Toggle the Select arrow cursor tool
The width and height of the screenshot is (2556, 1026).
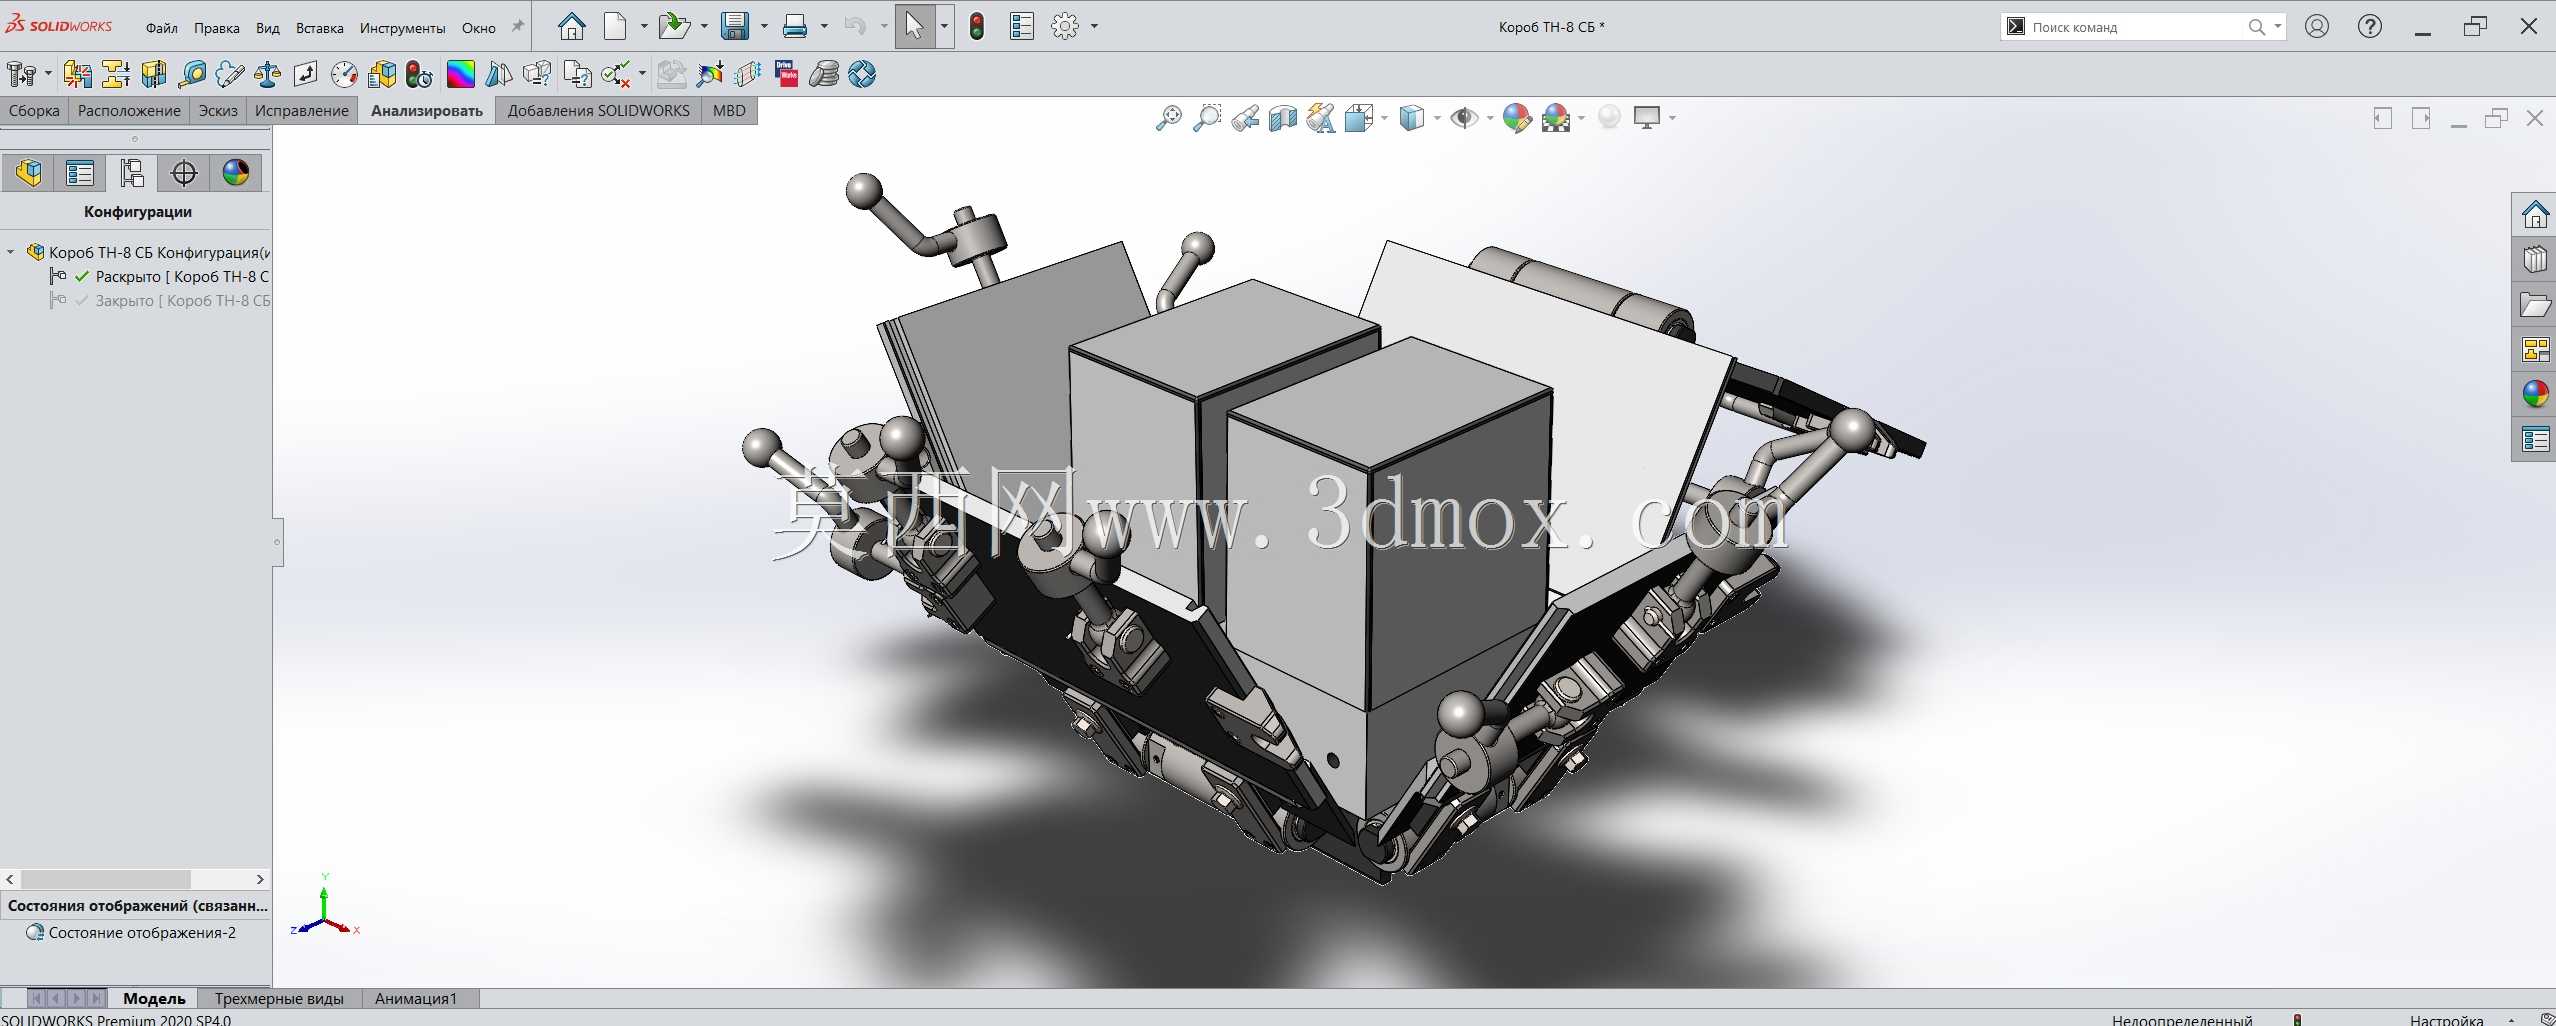914,26
